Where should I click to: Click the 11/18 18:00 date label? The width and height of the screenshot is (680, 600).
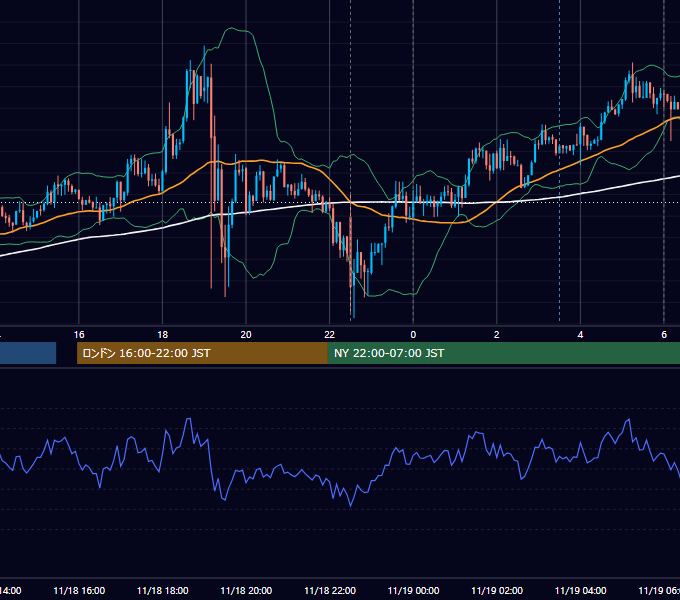[x=163, y=590]
